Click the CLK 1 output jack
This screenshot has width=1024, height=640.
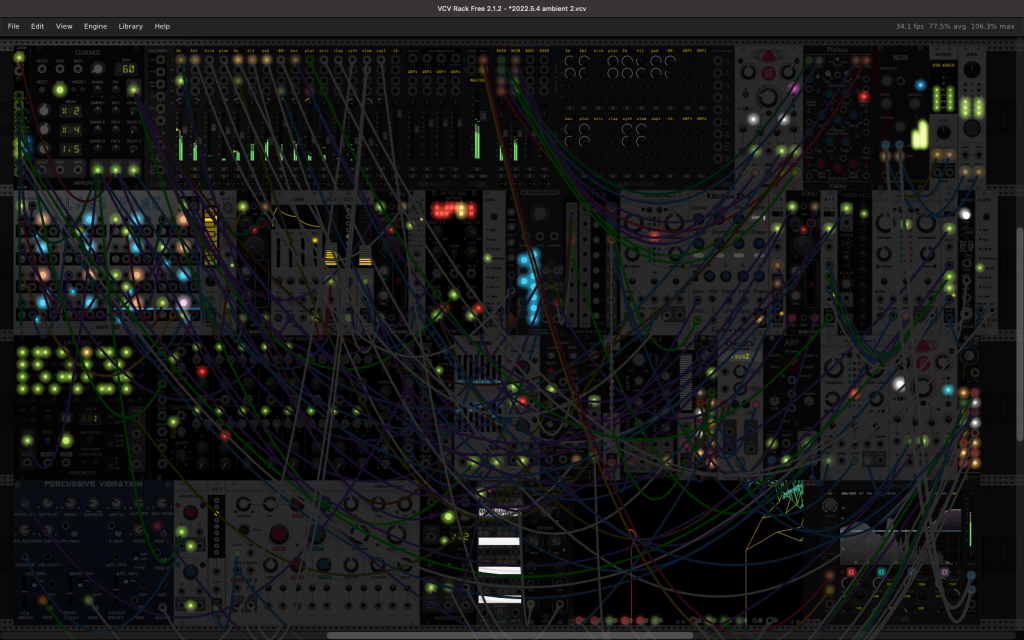tap(97, 170)
